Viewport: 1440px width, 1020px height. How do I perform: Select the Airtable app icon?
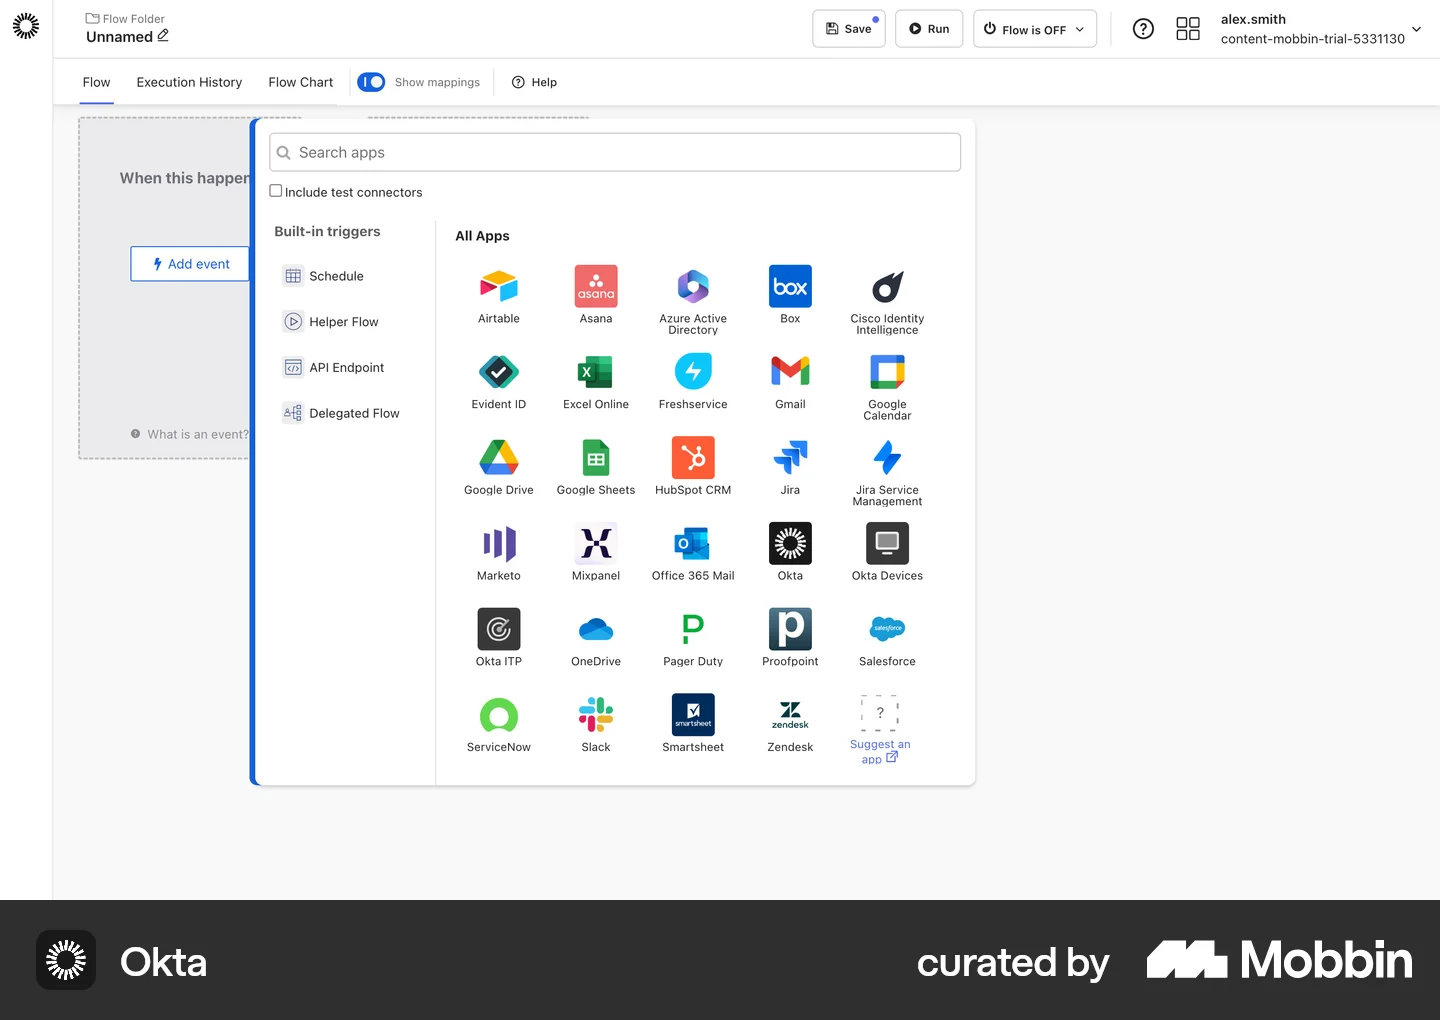pyautogui.click(x=498, y=287)
